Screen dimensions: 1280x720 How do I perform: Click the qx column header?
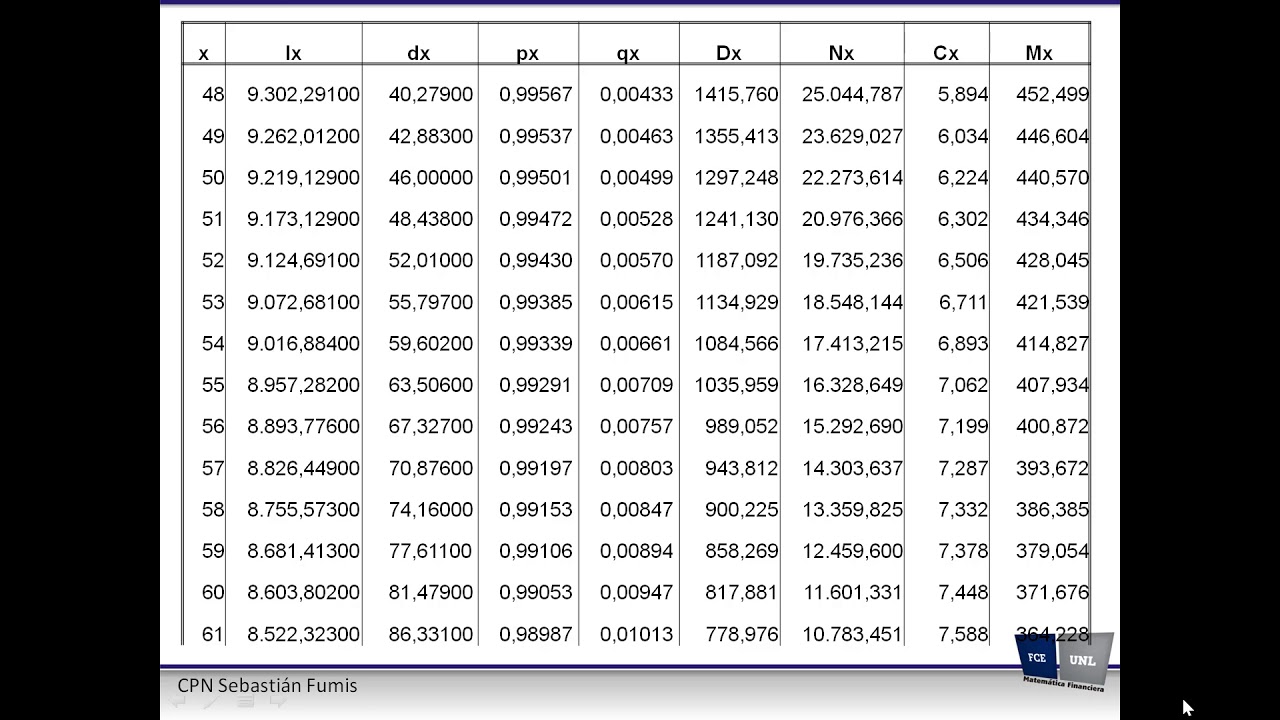tap(628, 54)
